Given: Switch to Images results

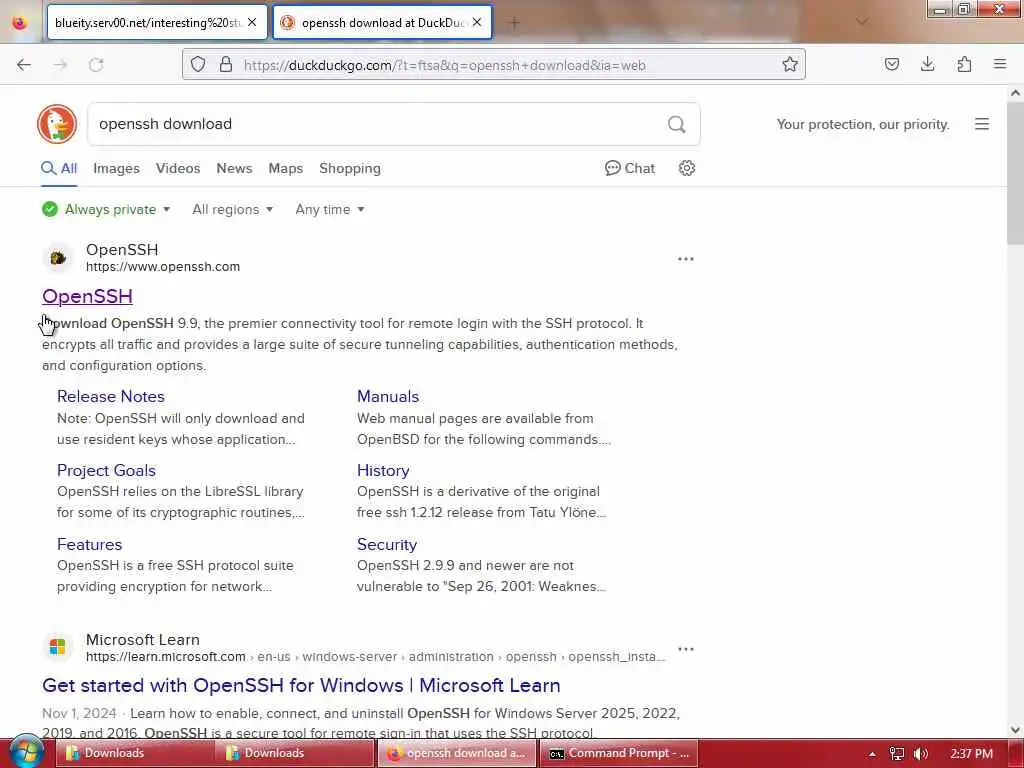Looking at the screenshot, I should (116, 168).
